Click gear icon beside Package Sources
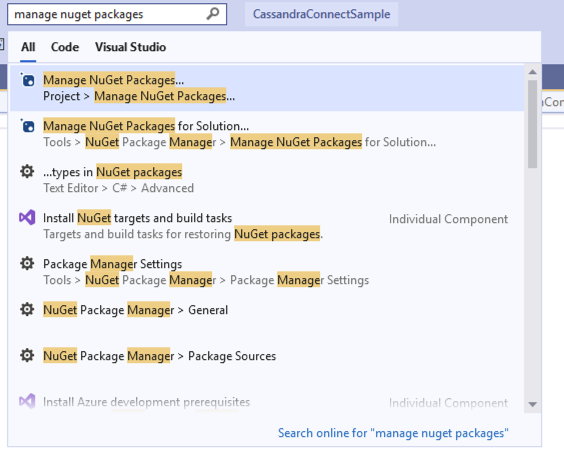Image resolution: width=564 pixels, height=459 pixels. click(27, 355)
